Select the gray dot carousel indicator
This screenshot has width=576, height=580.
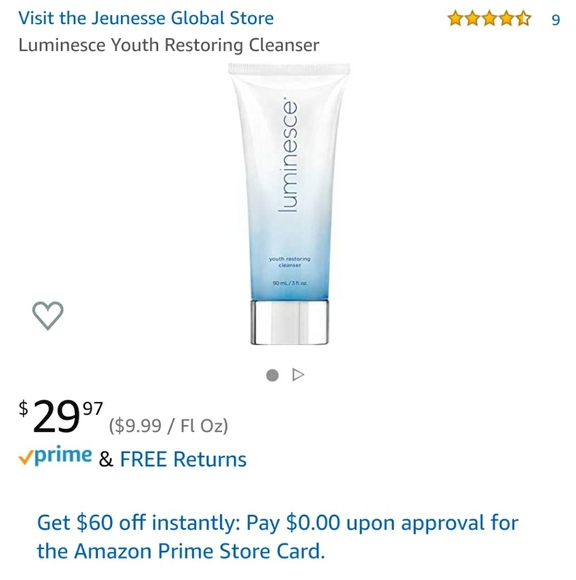pos(272,375)
